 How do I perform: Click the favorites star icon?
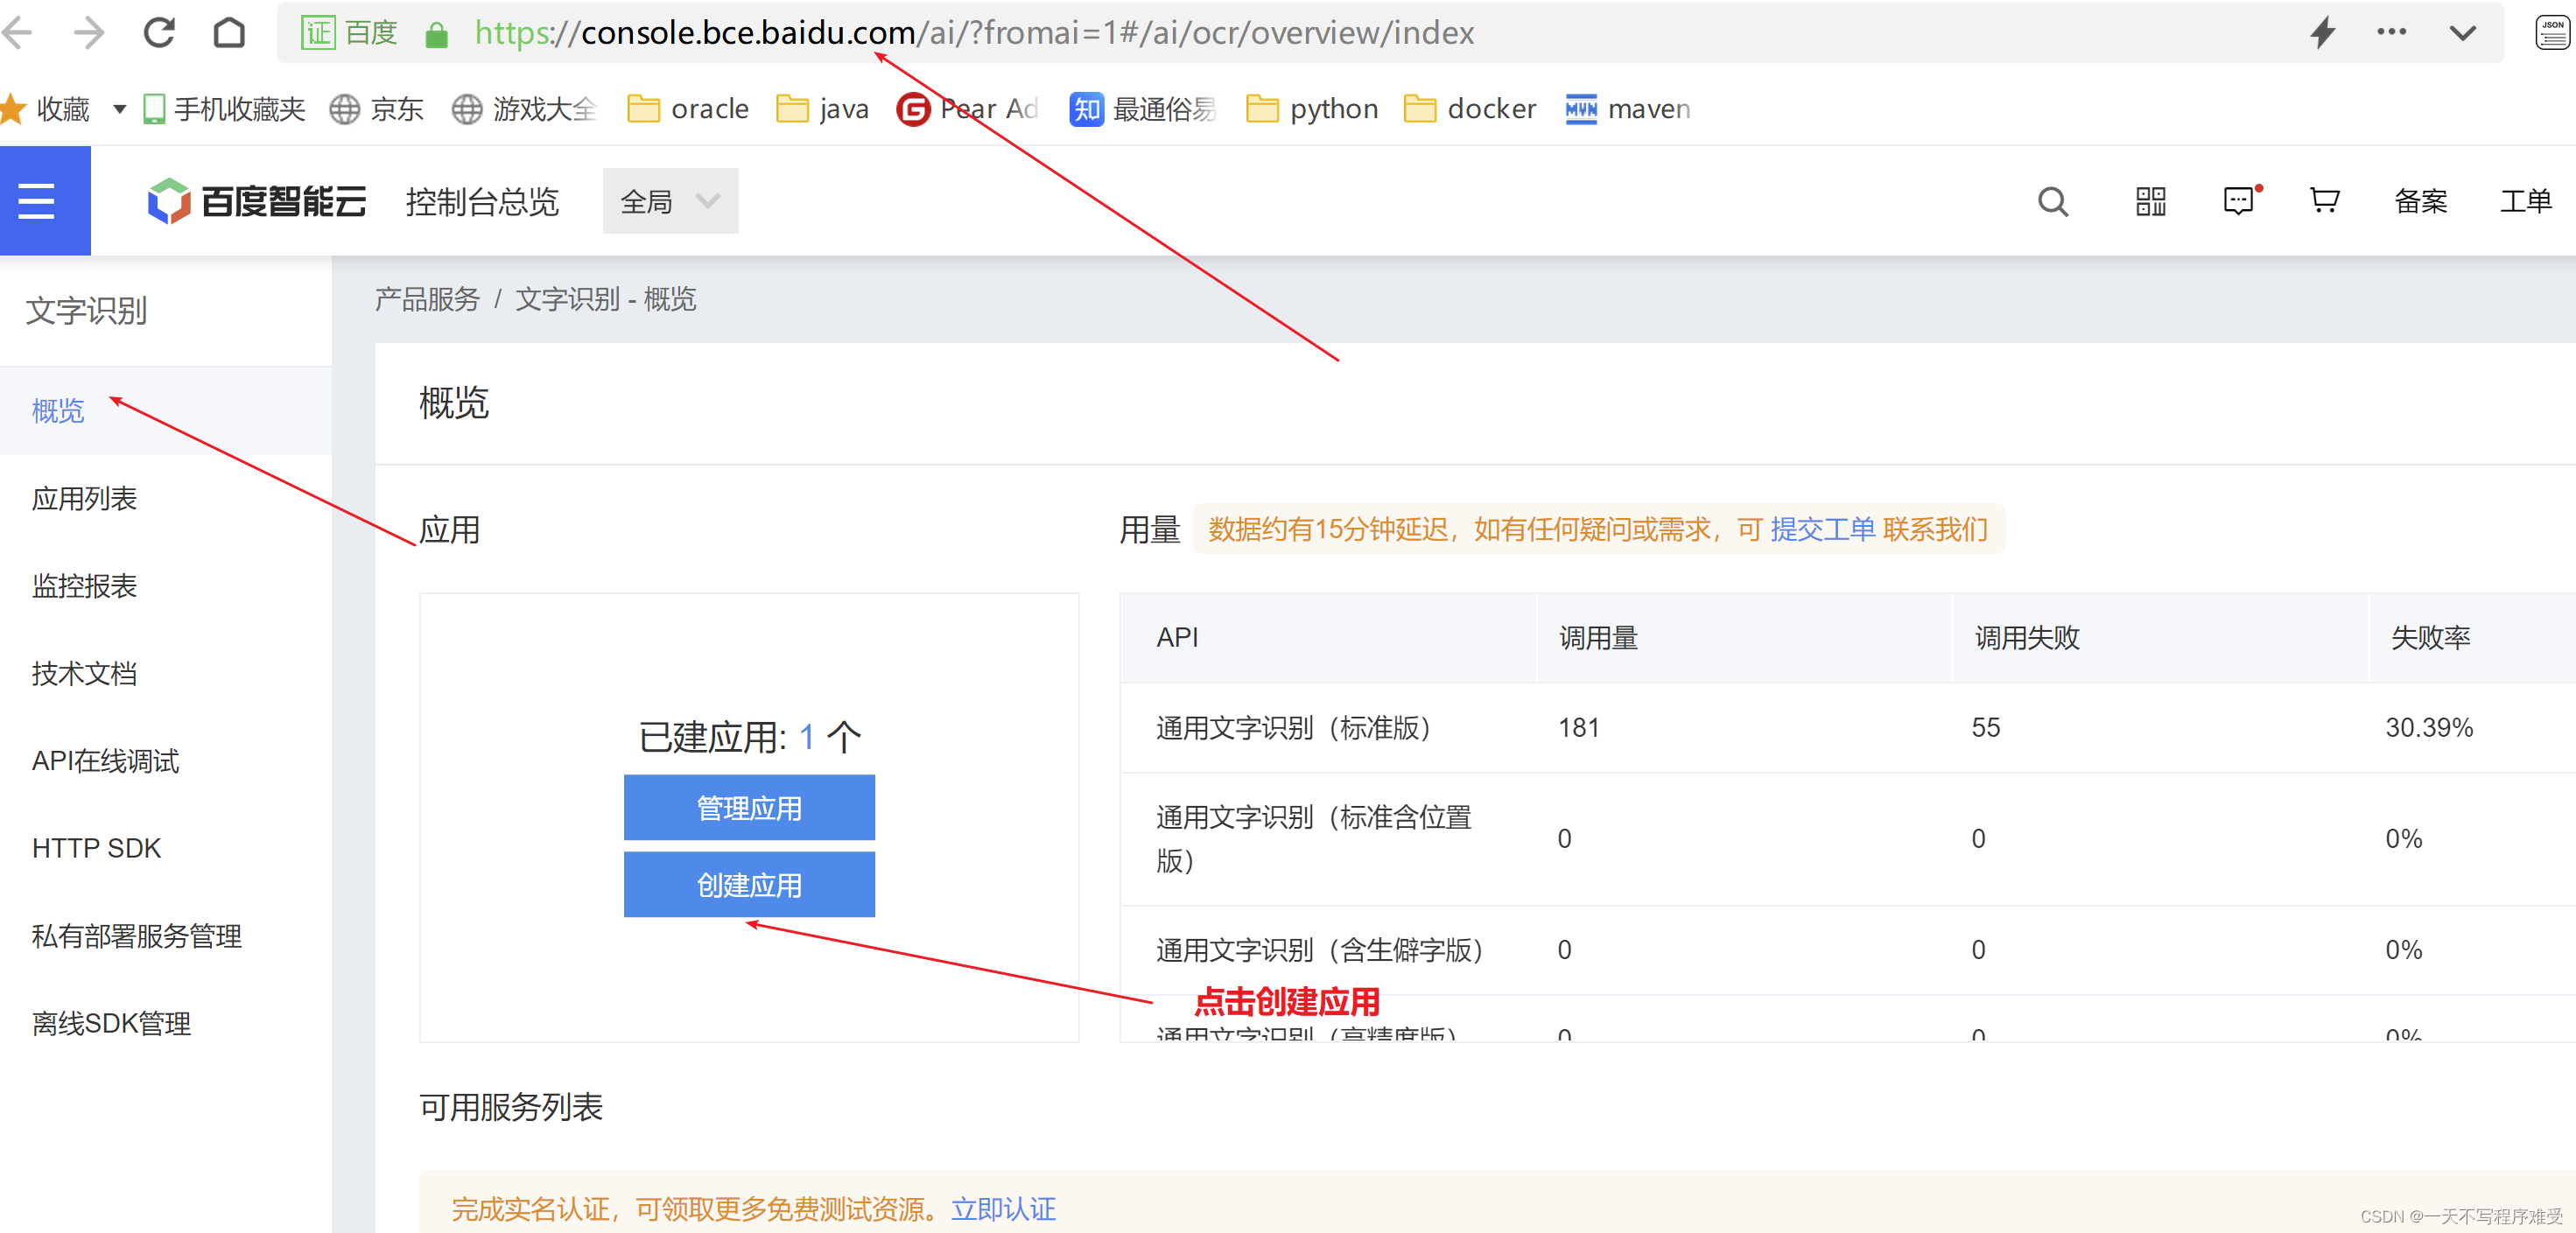click(x=13, y=109)
